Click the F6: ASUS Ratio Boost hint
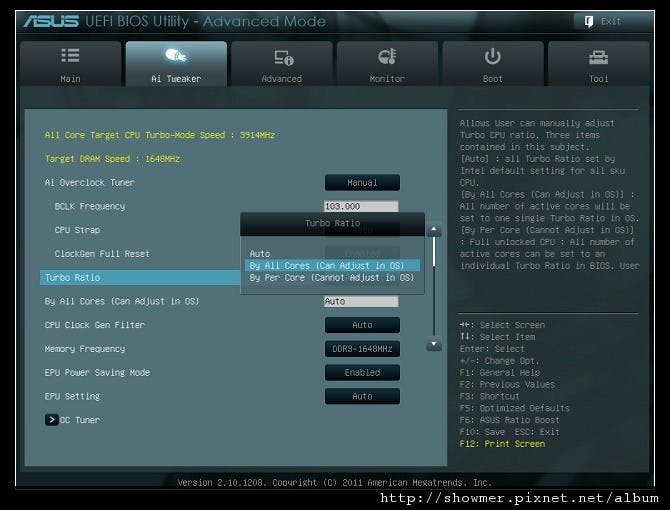This screenshot has height=510, width=670. click(509, 420)
